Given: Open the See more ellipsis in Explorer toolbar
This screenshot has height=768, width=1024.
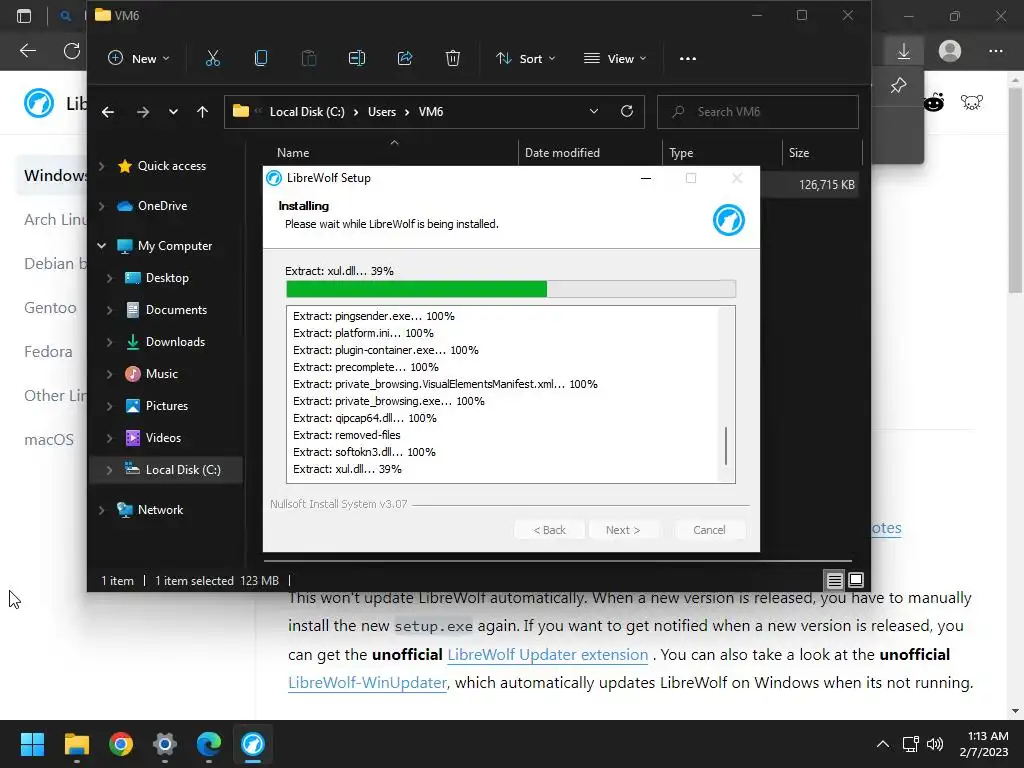Looking at the screenshot, I should (688, 59).
